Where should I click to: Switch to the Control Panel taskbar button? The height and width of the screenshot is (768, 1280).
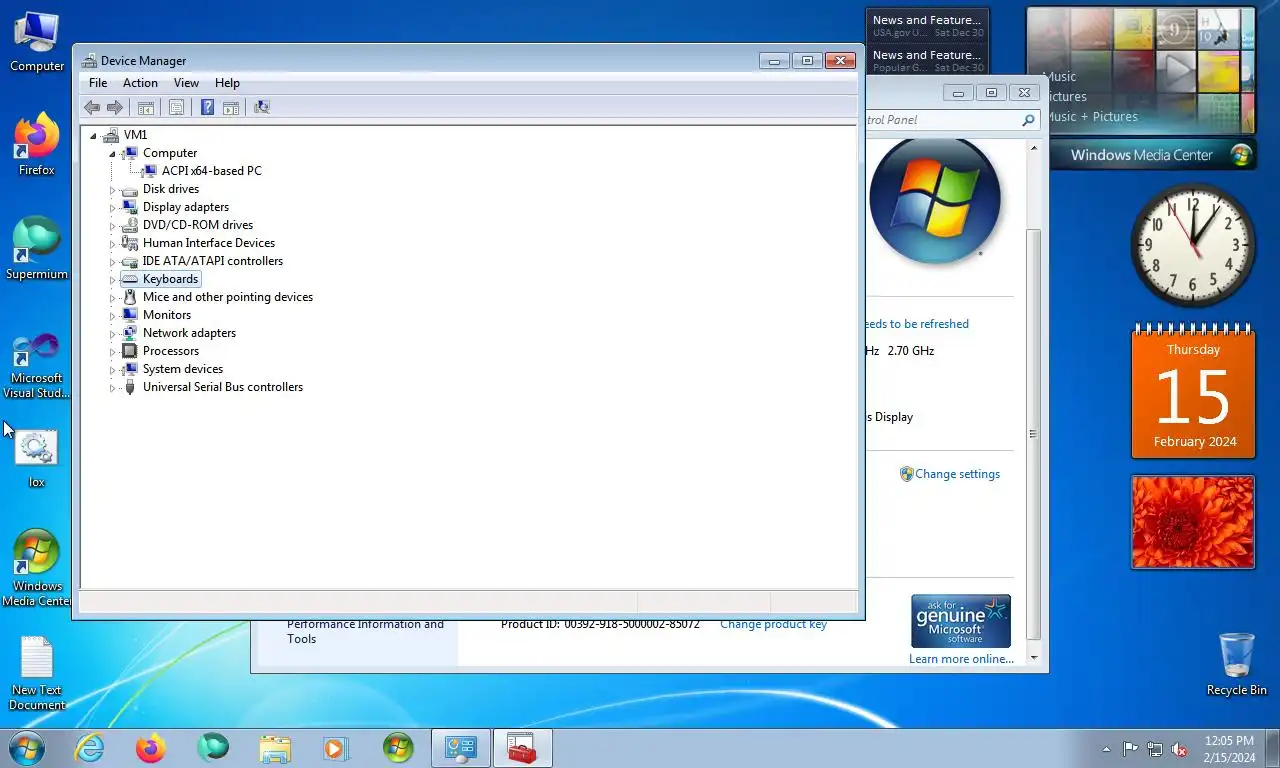click(461, 748)
